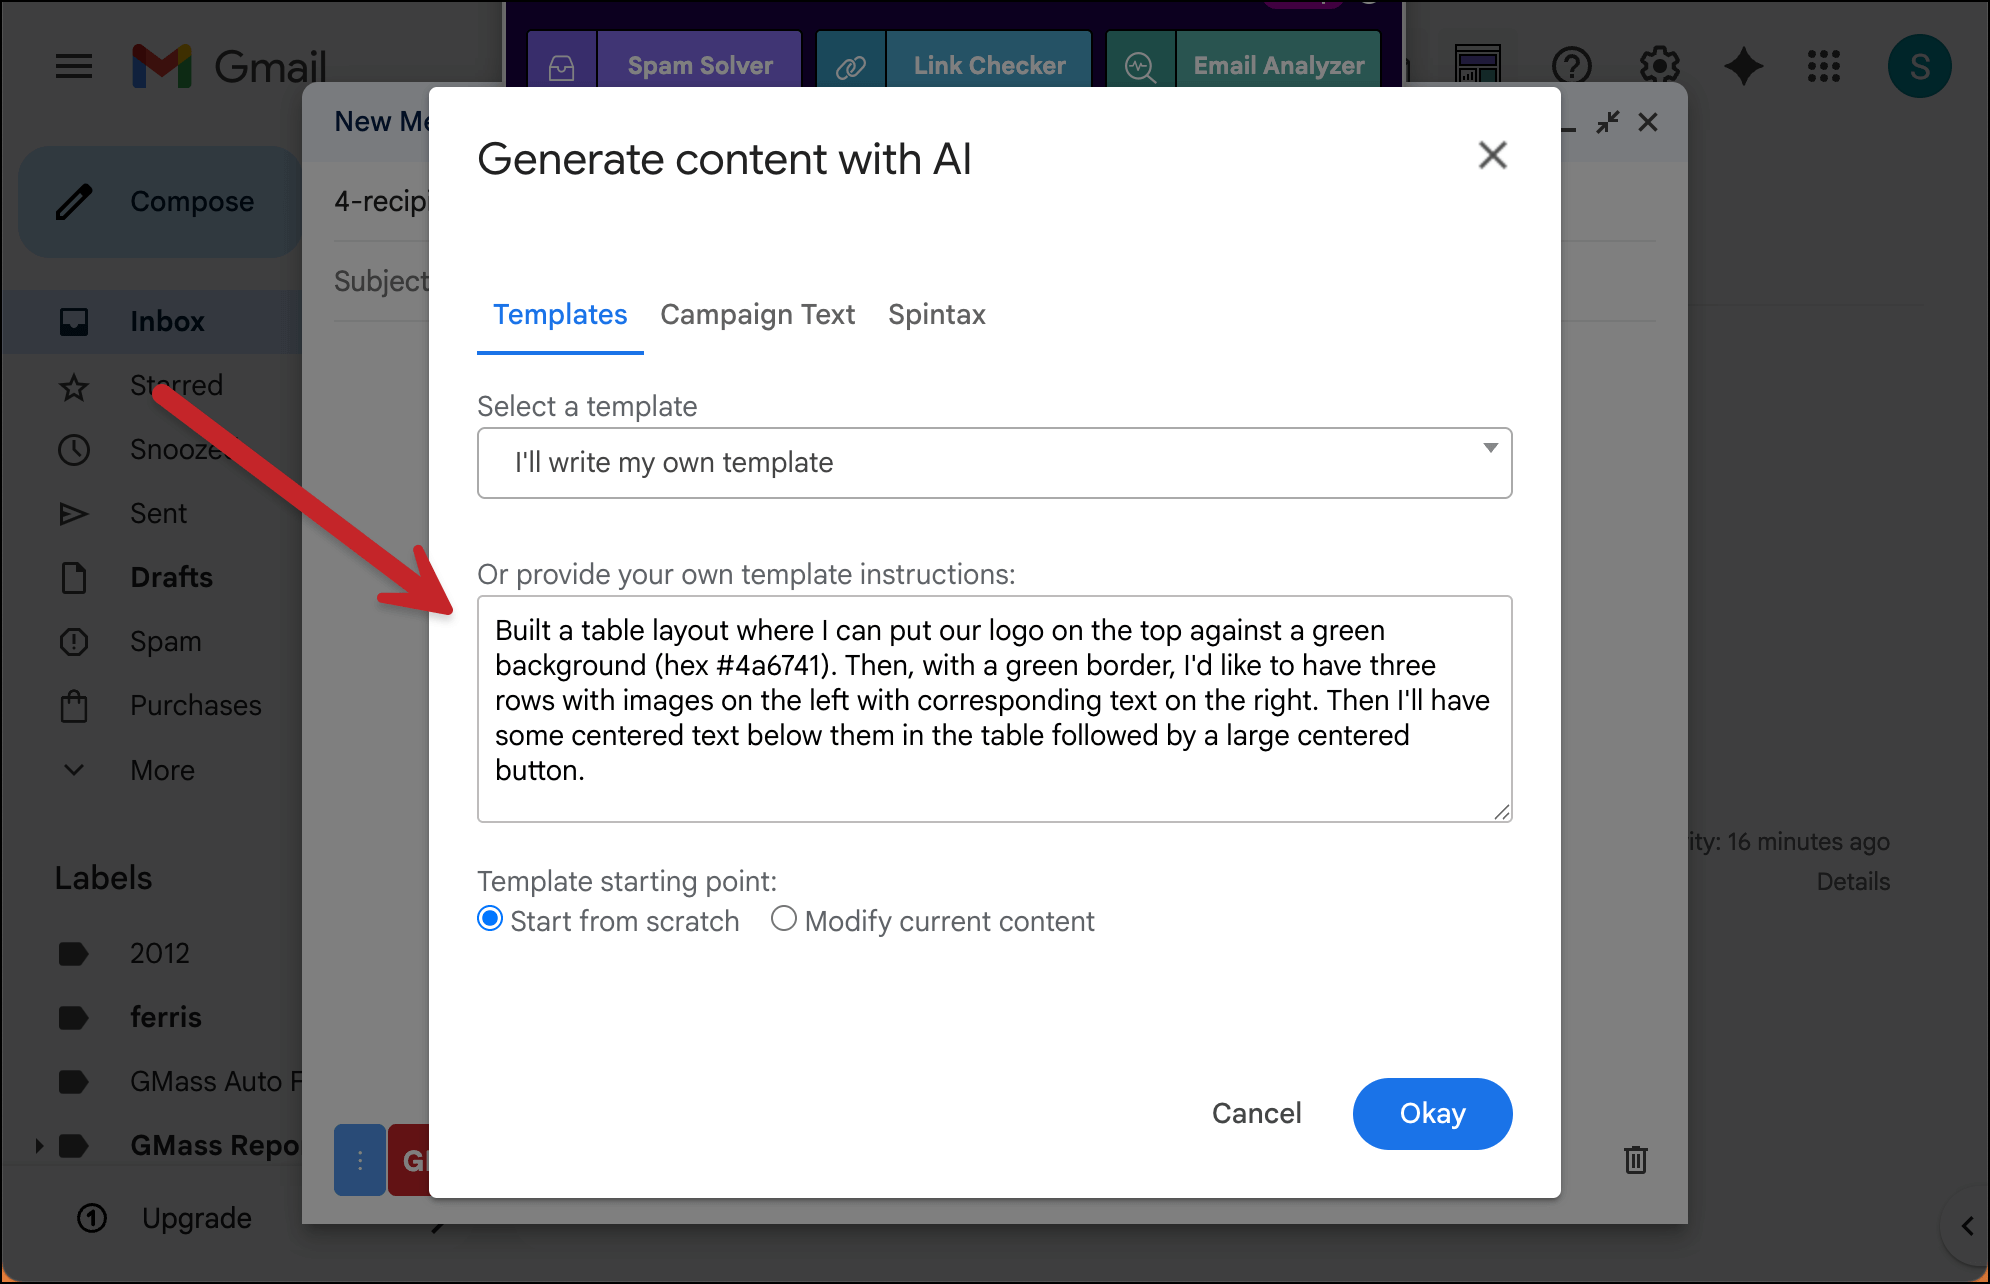
Task: Close the Generate content with AI dialog
Action: point(1492,155)
